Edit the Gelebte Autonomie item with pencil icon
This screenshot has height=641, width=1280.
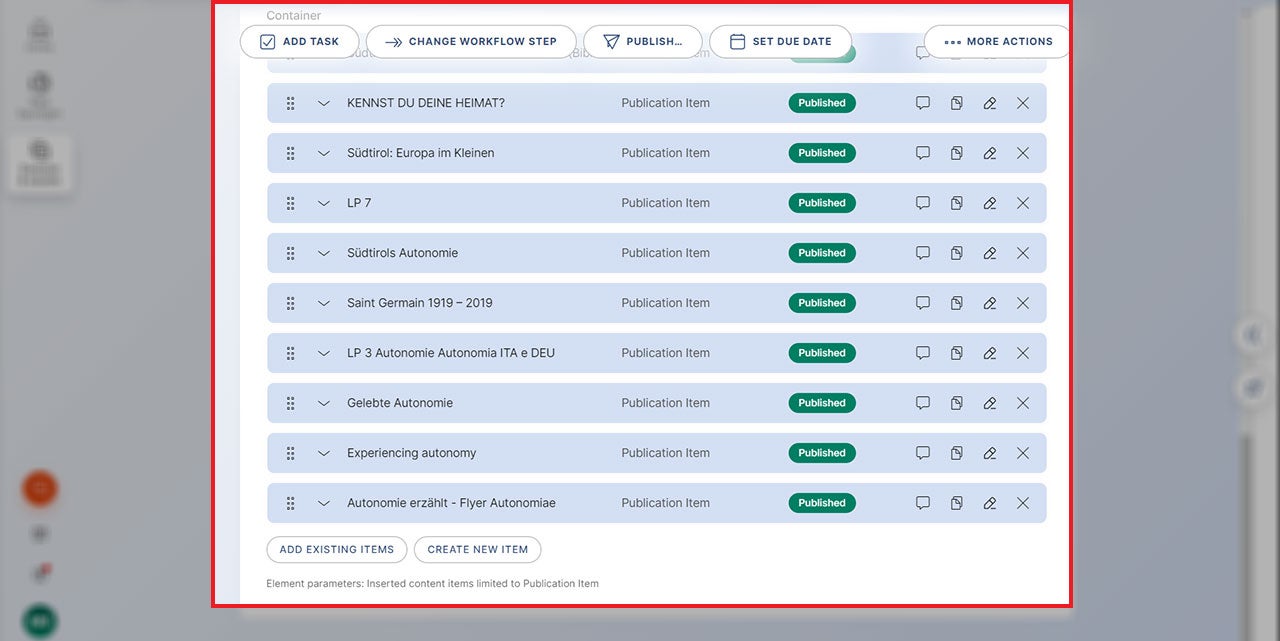[x=989, y=403]
